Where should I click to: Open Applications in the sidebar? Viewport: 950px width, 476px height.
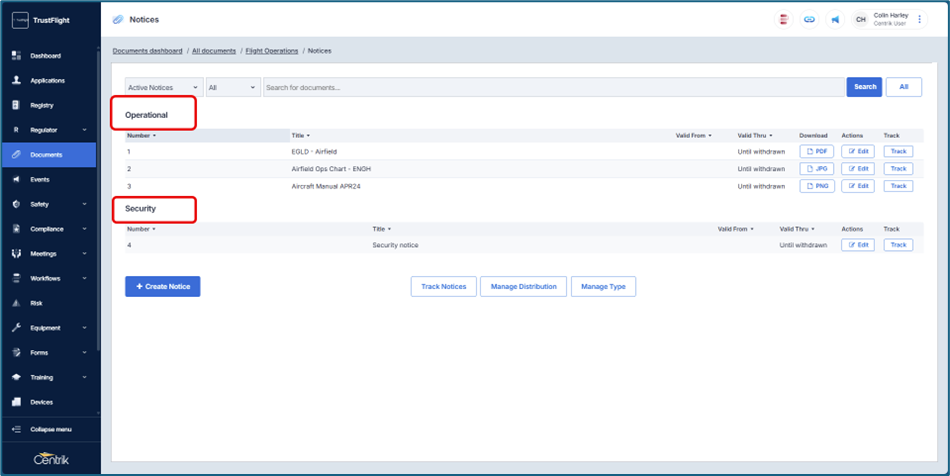[x=47, y=81]
